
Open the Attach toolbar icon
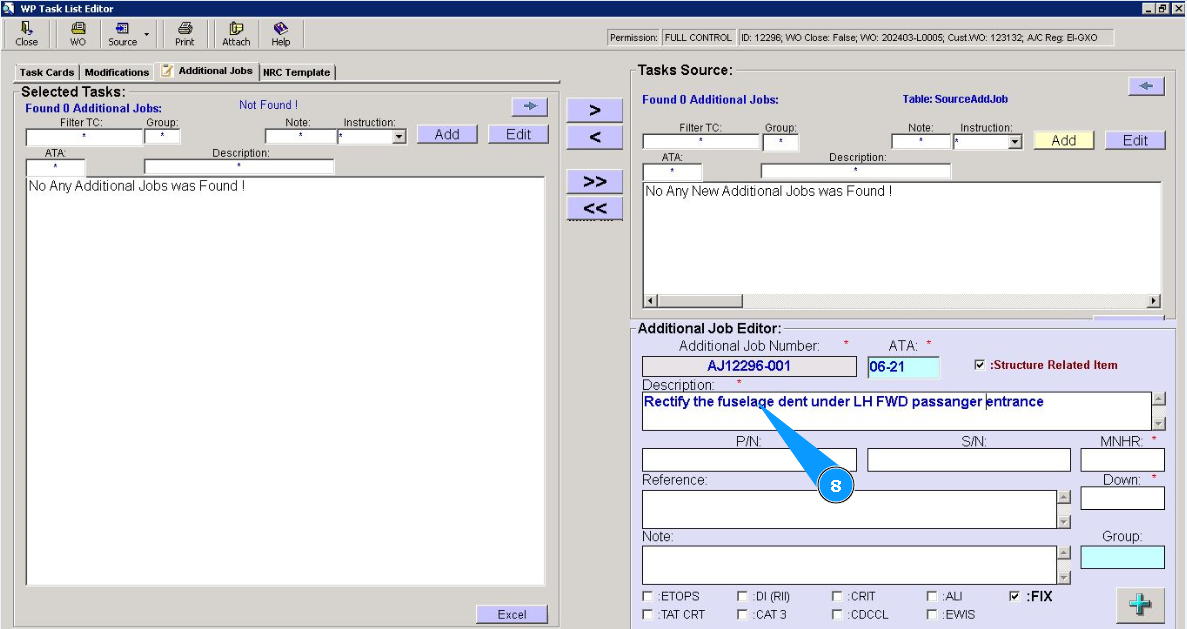[x=236, y=34]
